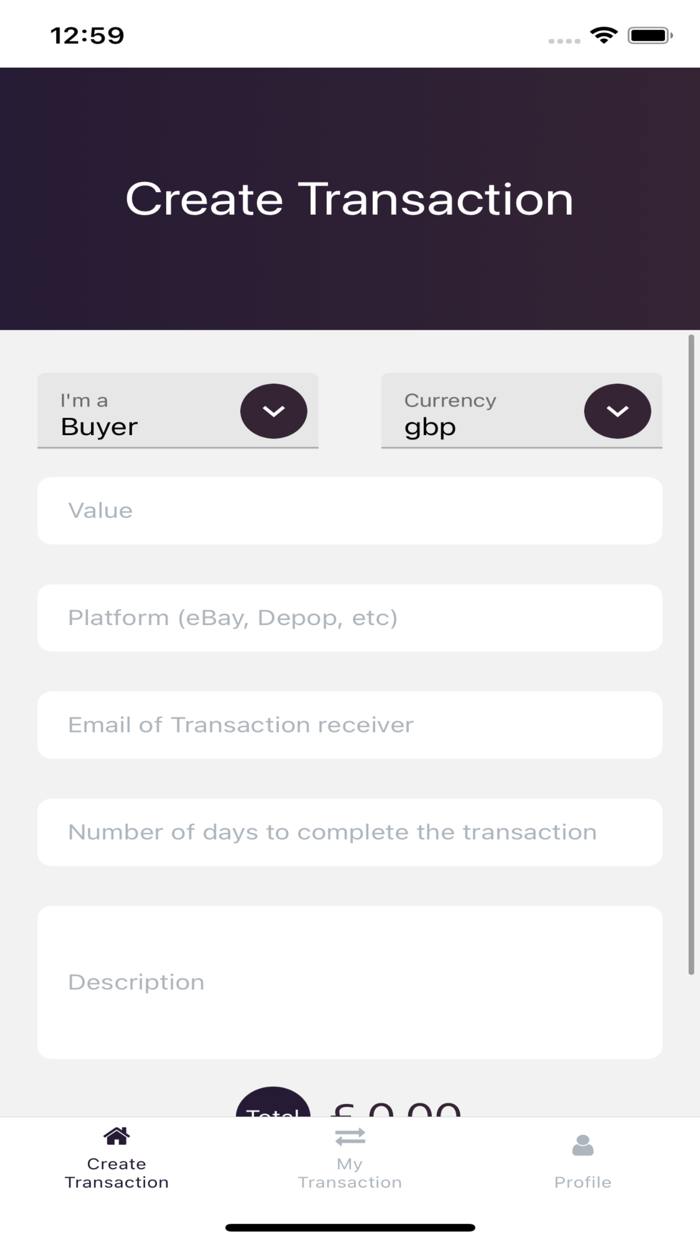Expand the chevron beside Buyer
This screenshot has height=1244, width=700.
(273, 411)
